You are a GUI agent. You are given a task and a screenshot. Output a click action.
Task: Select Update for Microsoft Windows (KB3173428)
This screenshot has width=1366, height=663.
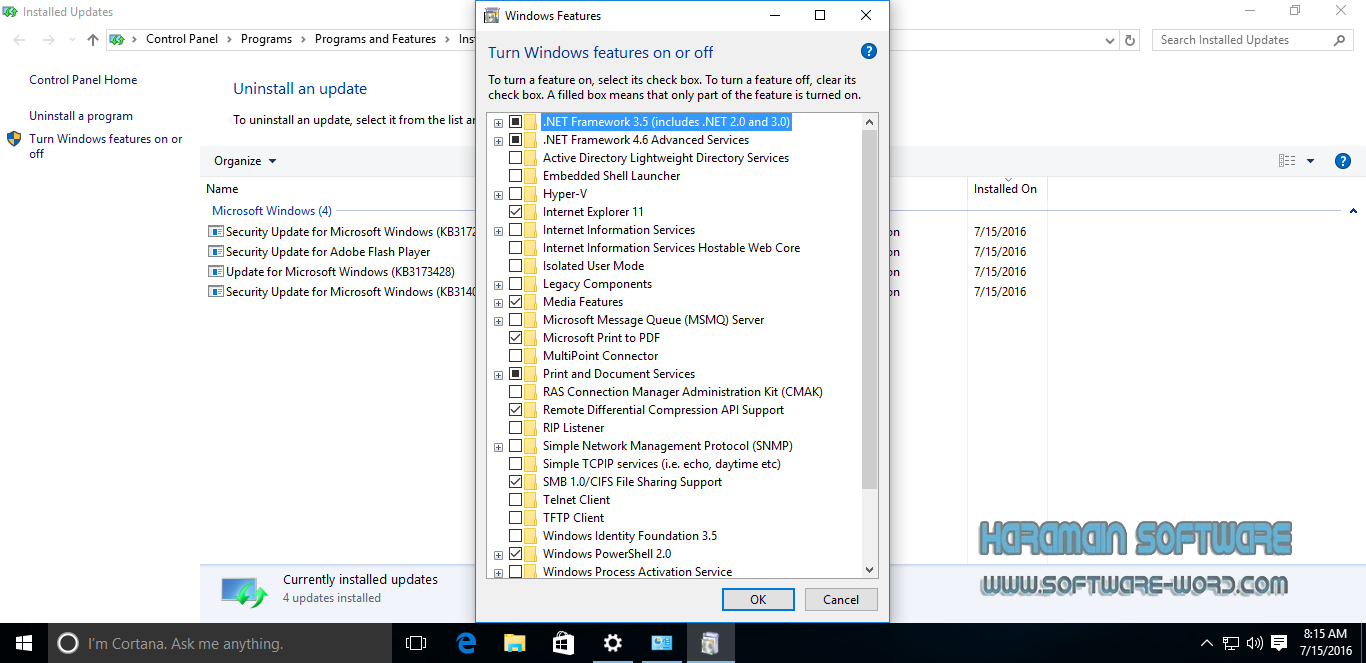pyautogui.click(x=340, y=272)
